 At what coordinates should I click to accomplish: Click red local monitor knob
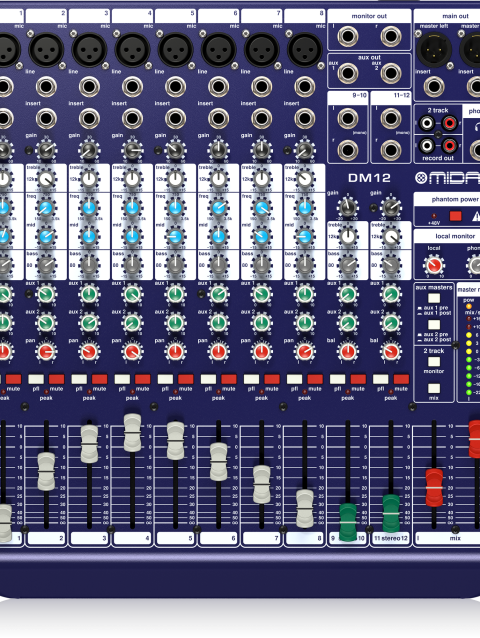tap(434, 266)
